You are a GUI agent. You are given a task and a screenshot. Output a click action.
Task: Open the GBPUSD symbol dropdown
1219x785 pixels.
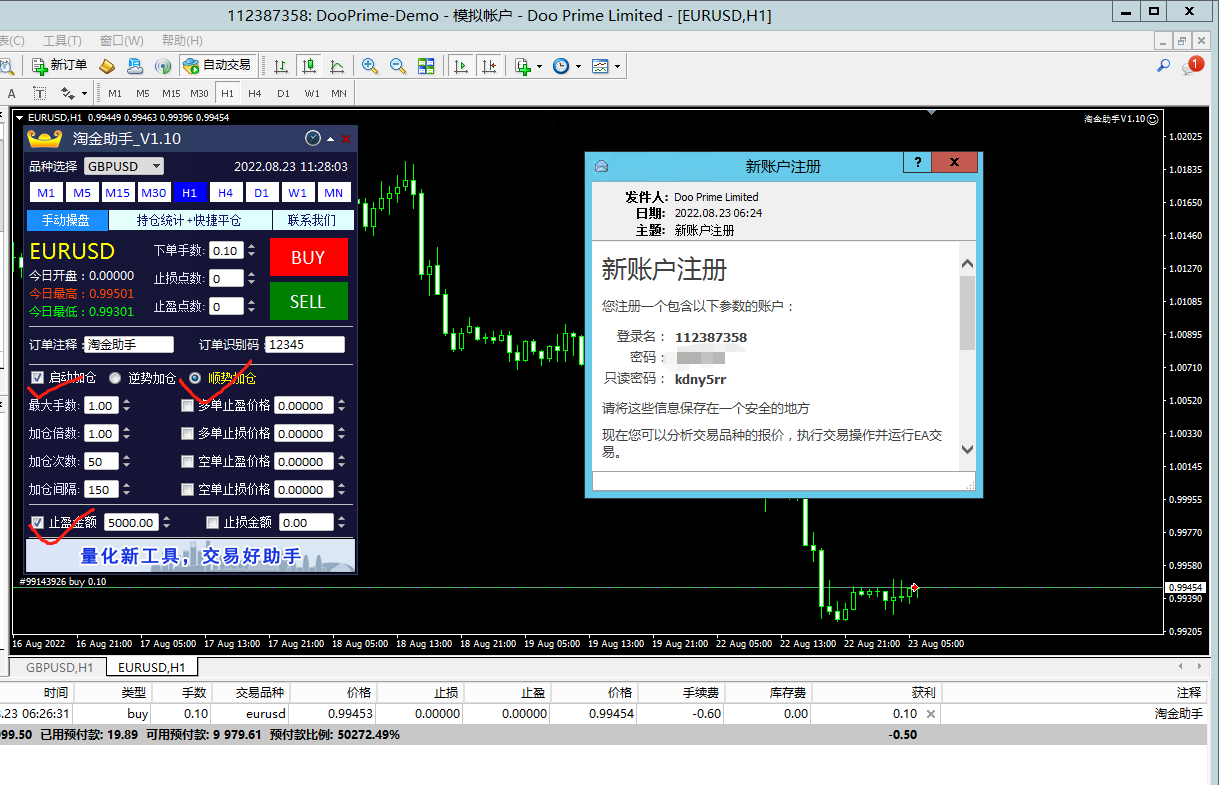coord(124,166)
